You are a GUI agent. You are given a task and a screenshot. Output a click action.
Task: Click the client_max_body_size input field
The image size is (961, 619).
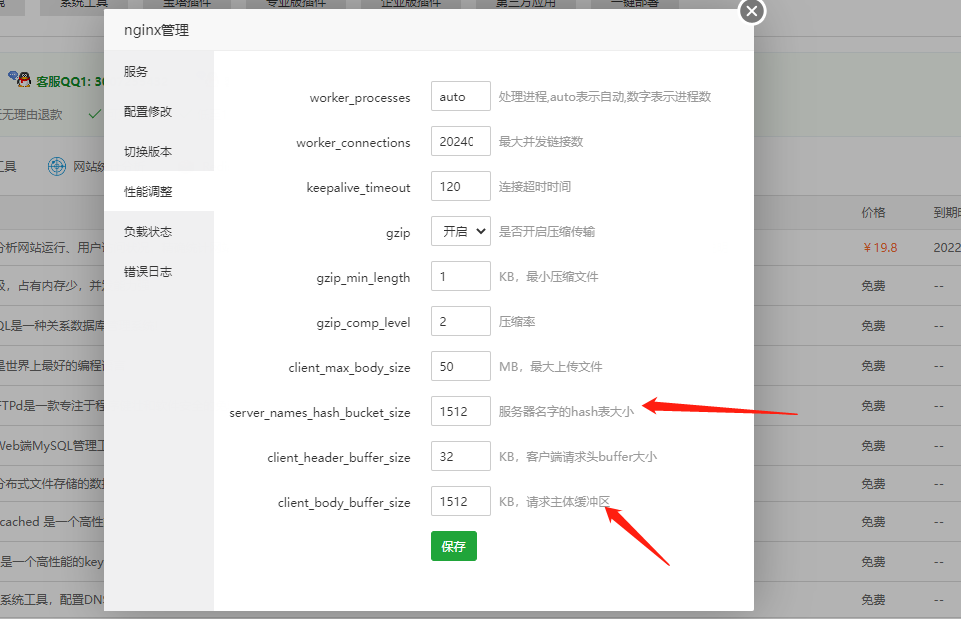(x=460, y=366)
